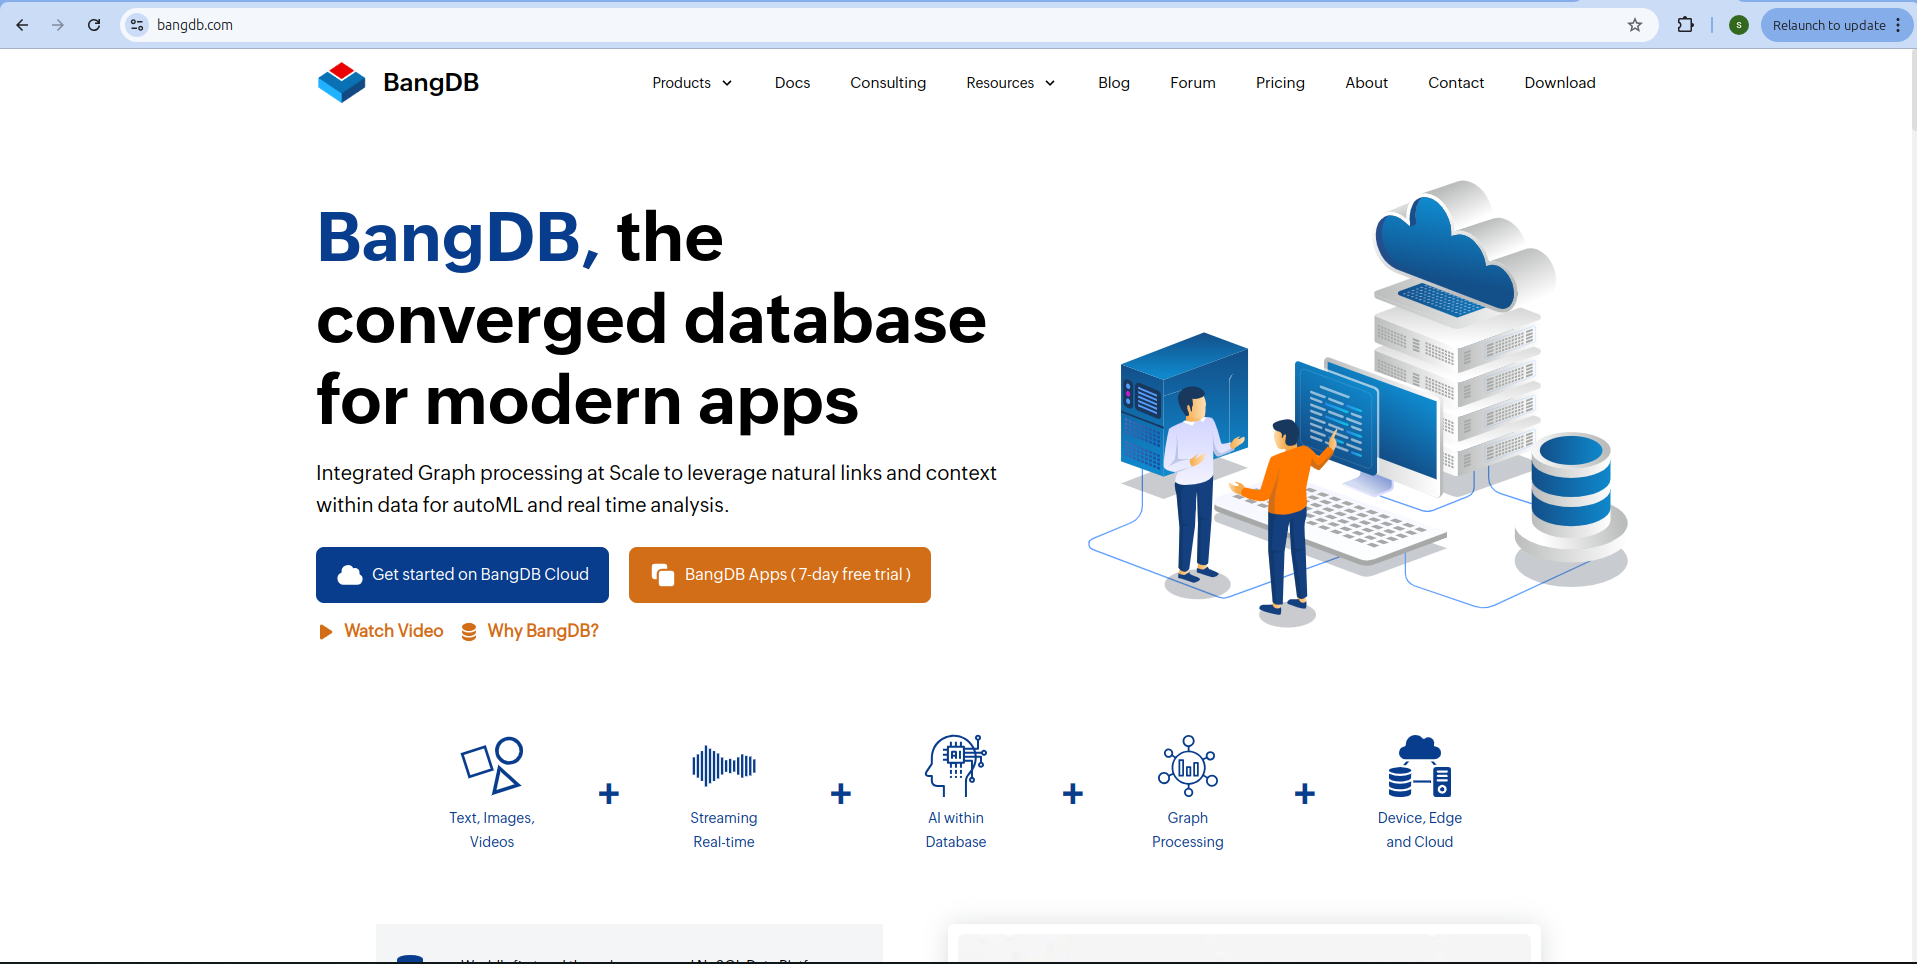The height and width of the screenshot is (964, 1917).
Task: Open the Why BangDB? link
Action: click(x=543, y=631)
